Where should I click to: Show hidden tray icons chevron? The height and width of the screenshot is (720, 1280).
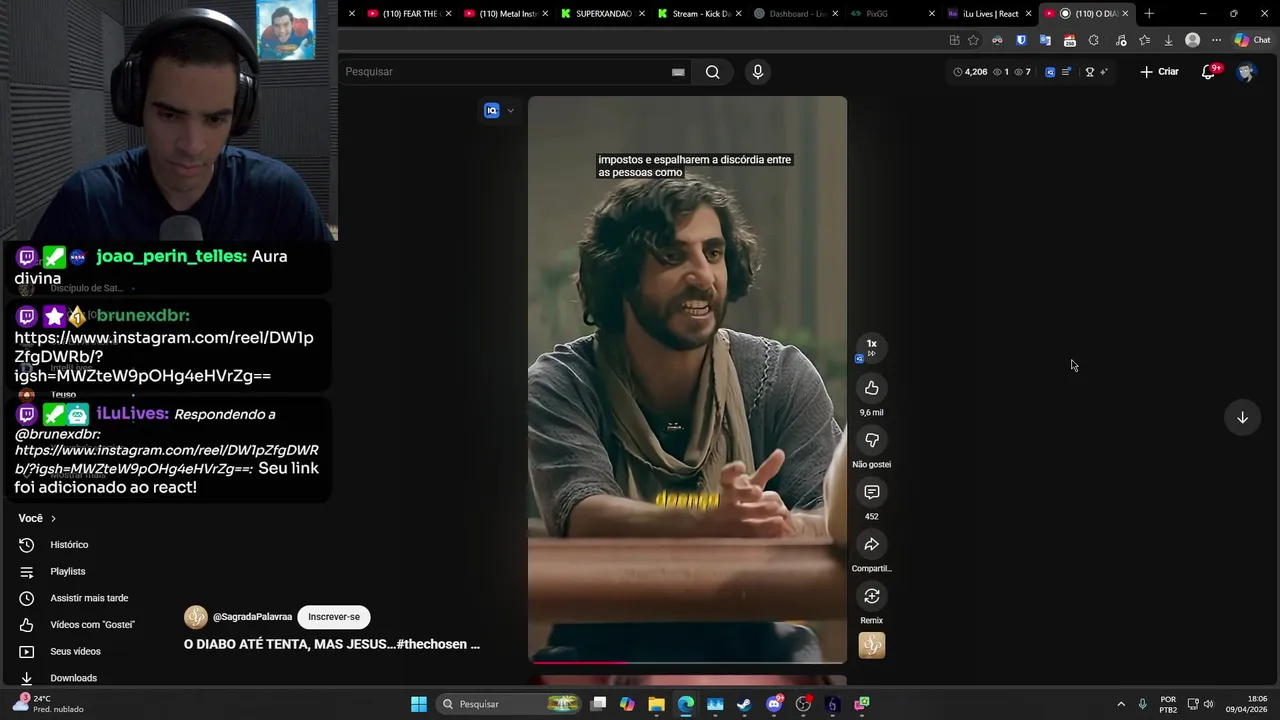1121,704
